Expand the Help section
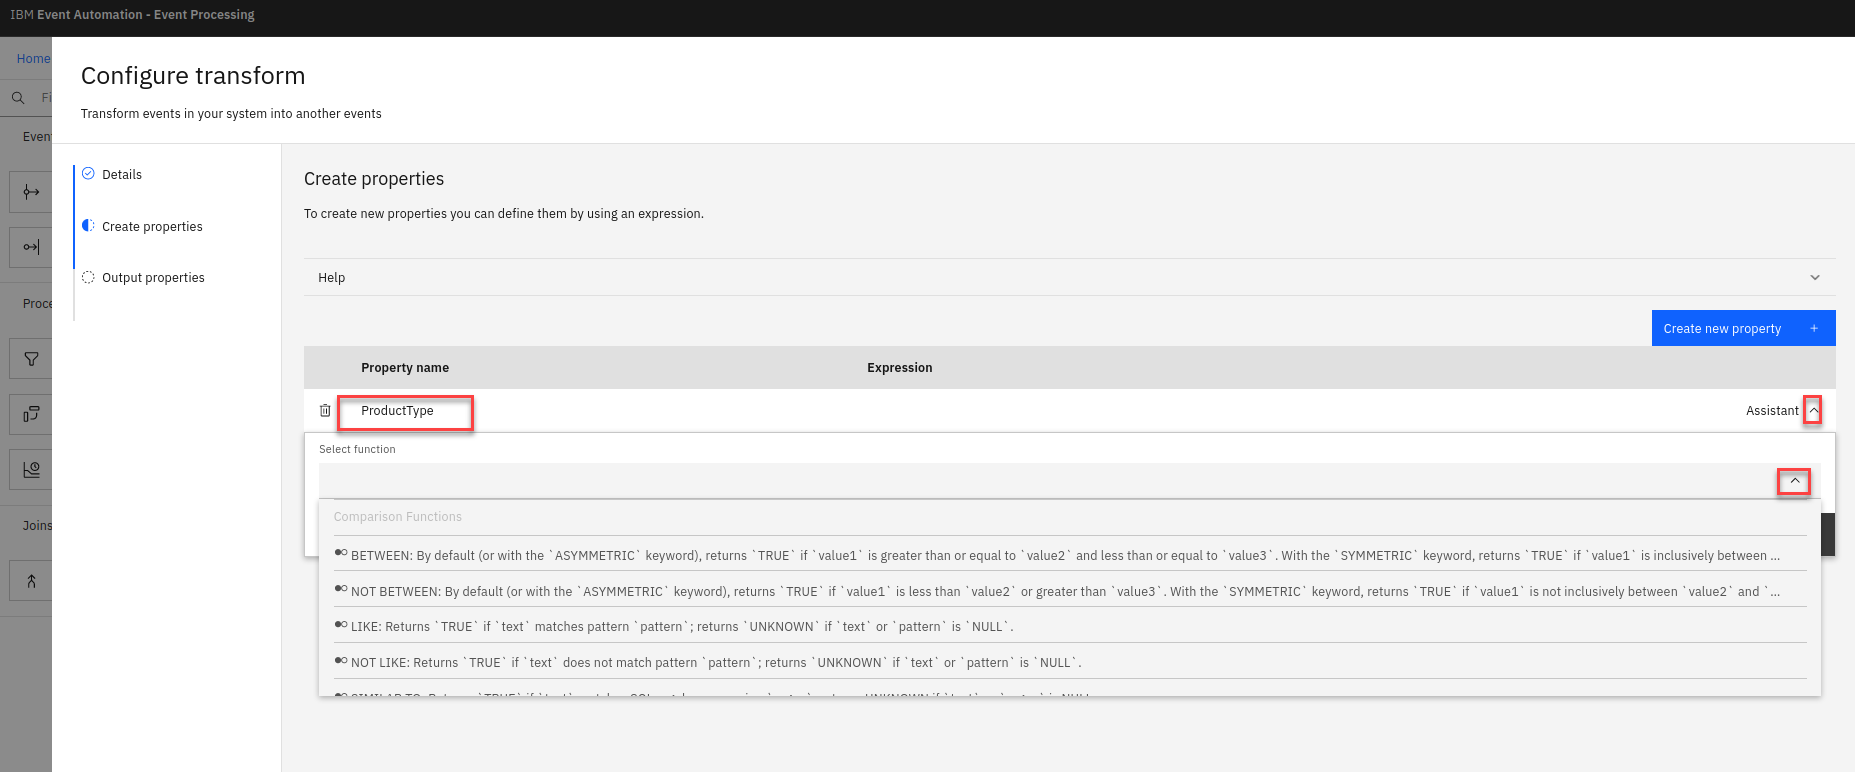1855x772 pixels. pyautogui.click(x=1814, y=278)
